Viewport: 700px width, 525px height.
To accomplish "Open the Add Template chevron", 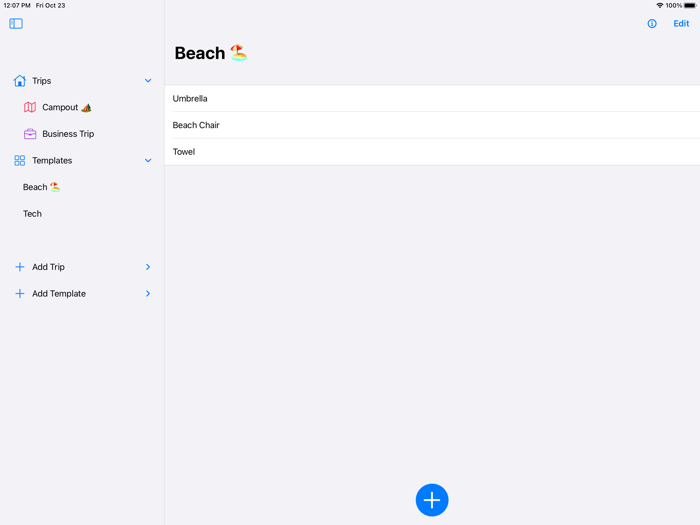I will [148, 294].
